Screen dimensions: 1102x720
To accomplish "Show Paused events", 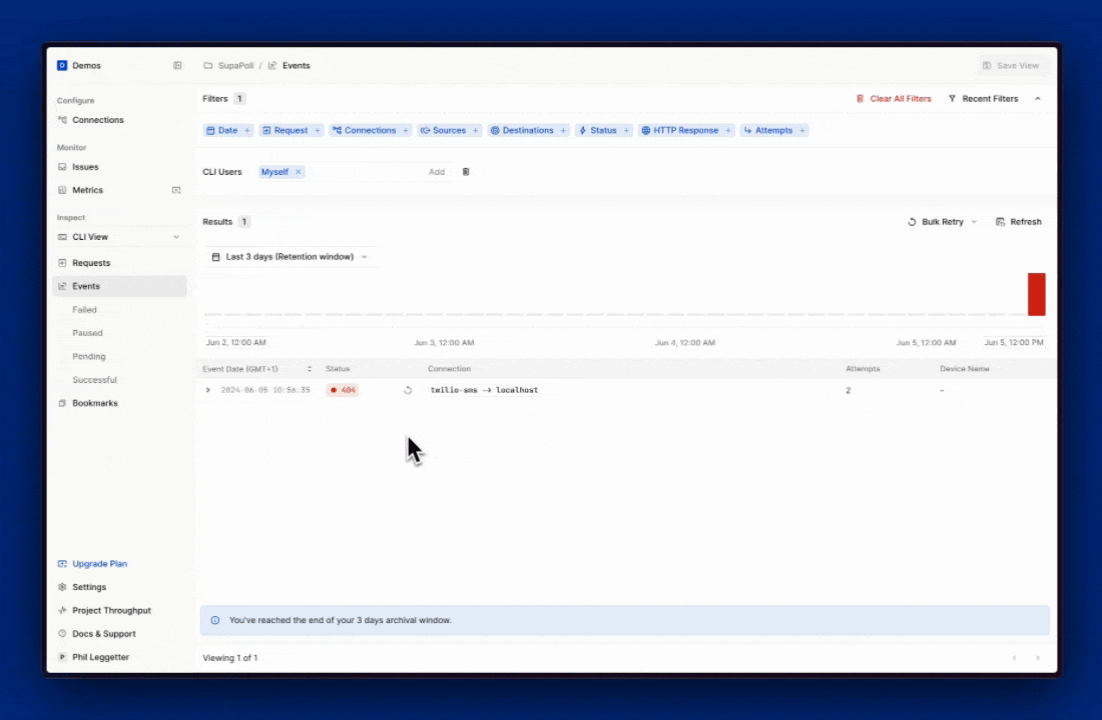I will [87, 333].
